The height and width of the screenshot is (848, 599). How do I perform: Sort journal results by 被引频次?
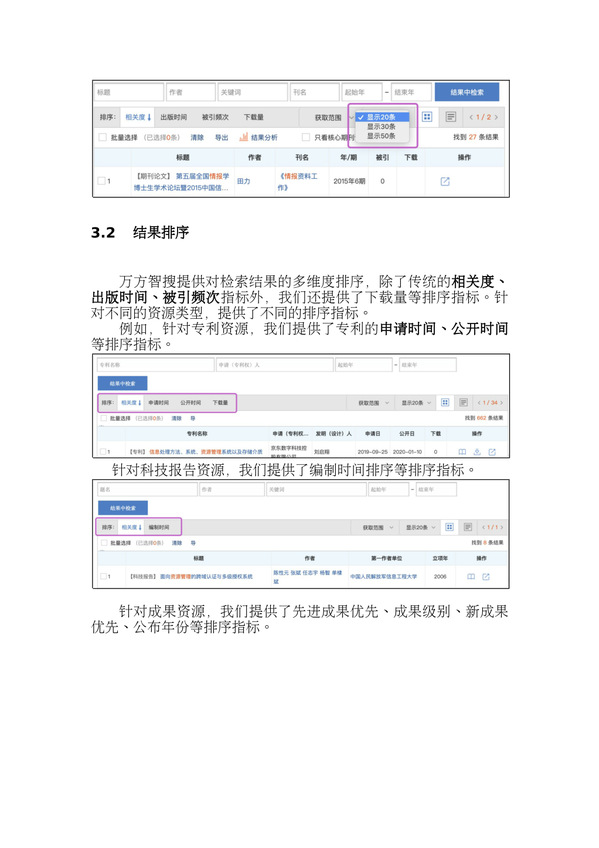(x=215, y=117)
